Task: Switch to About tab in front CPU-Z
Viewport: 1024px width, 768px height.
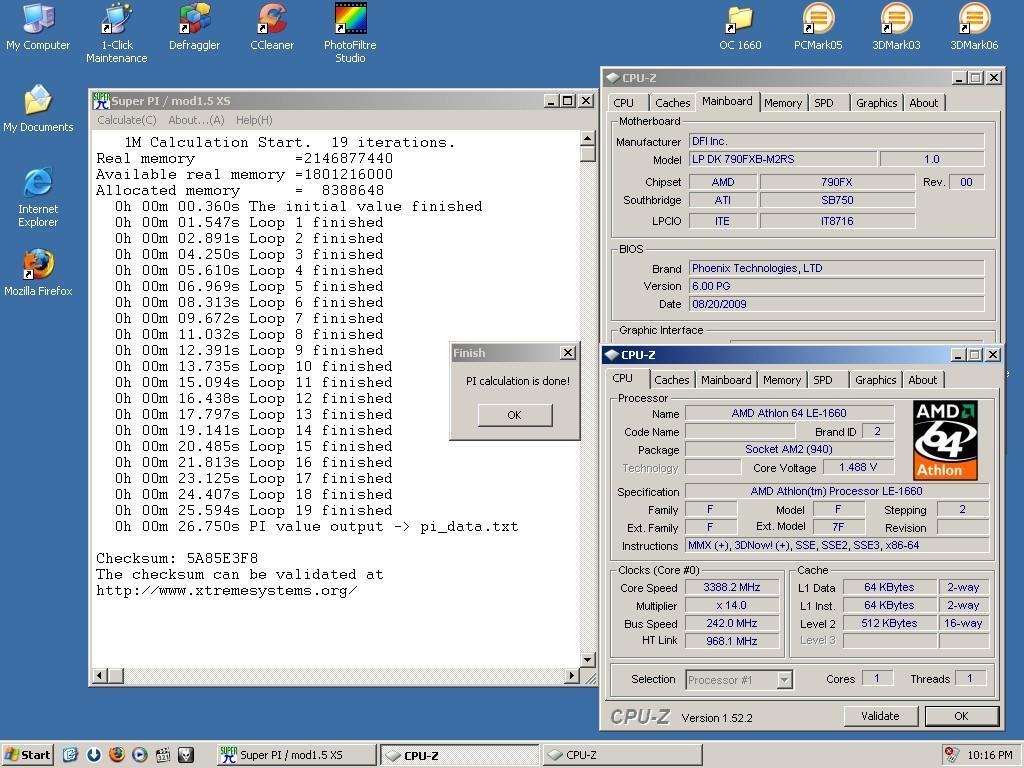Action: pyautogui.click(x=923, y=380)
